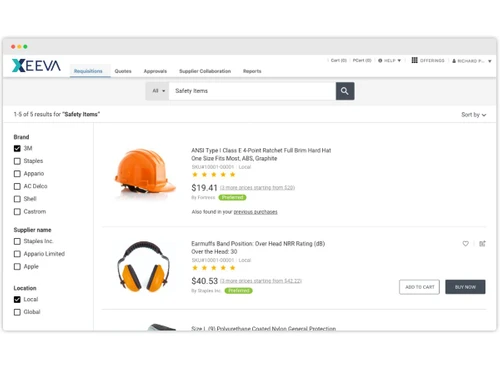This screenshot has width=500, height=375.
Task: Click the hard hat star rating
Action: (x=214, y=175)
